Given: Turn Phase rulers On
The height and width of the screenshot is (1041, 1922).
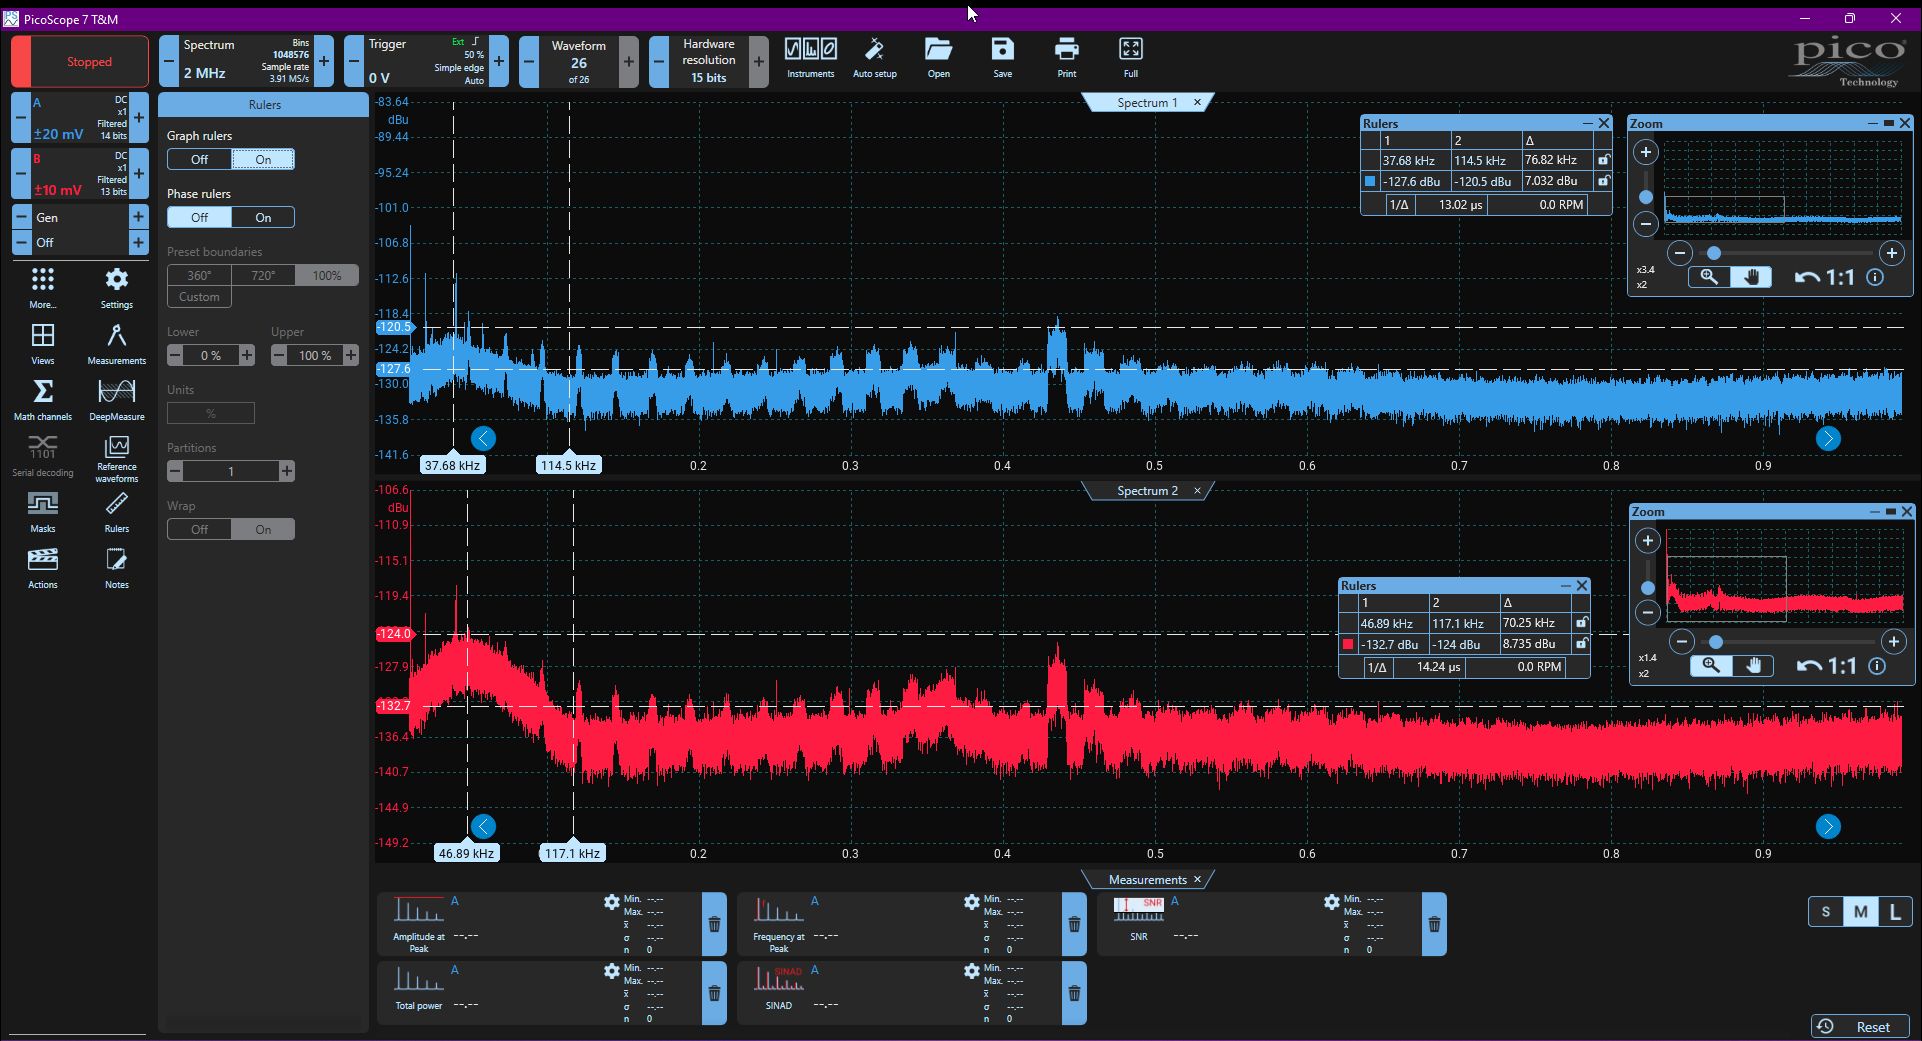Looking at the screenshot, I should click(263, 217).
